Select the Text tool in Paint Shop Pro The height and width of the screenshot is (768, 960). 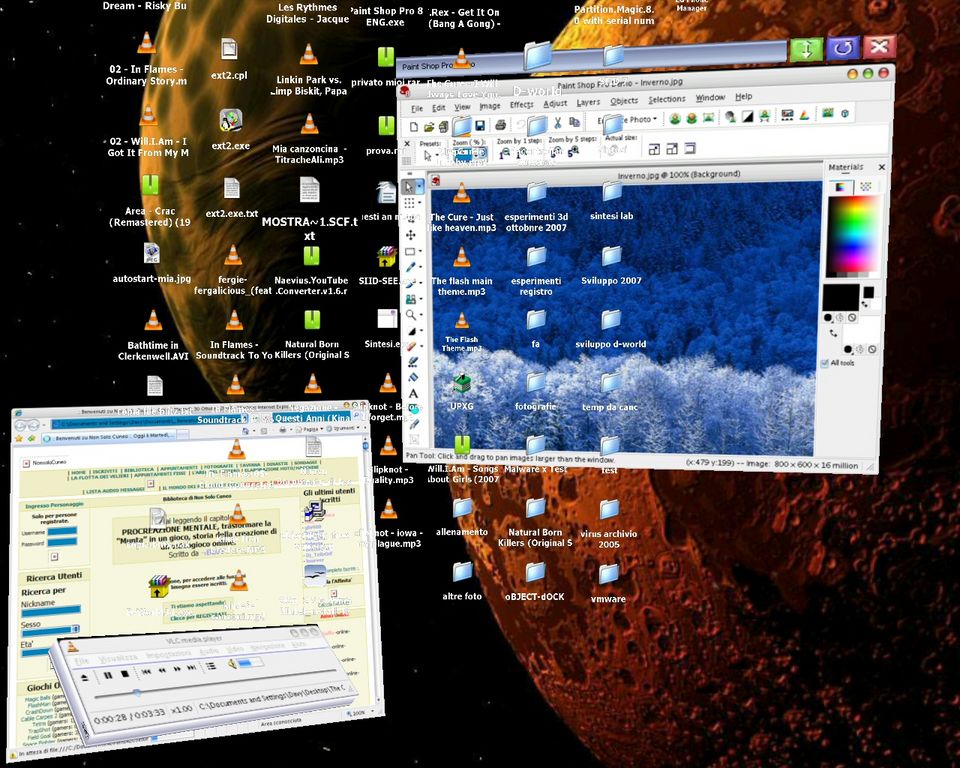[413, 393]
